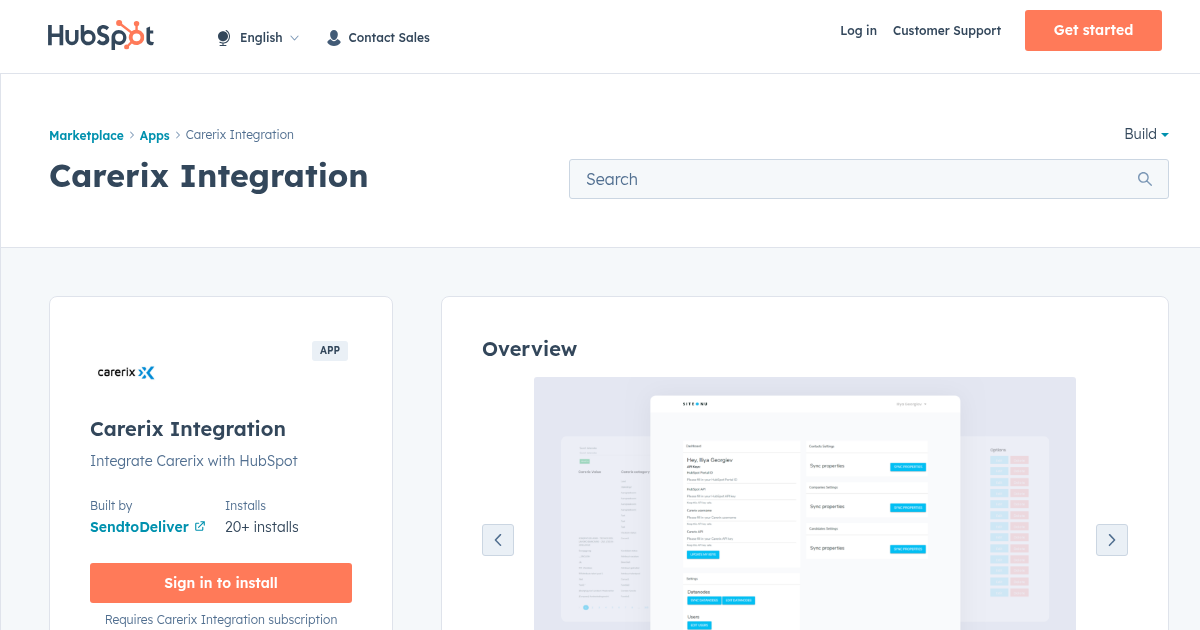
Task: Click Log in
Action: coord(858,31)
